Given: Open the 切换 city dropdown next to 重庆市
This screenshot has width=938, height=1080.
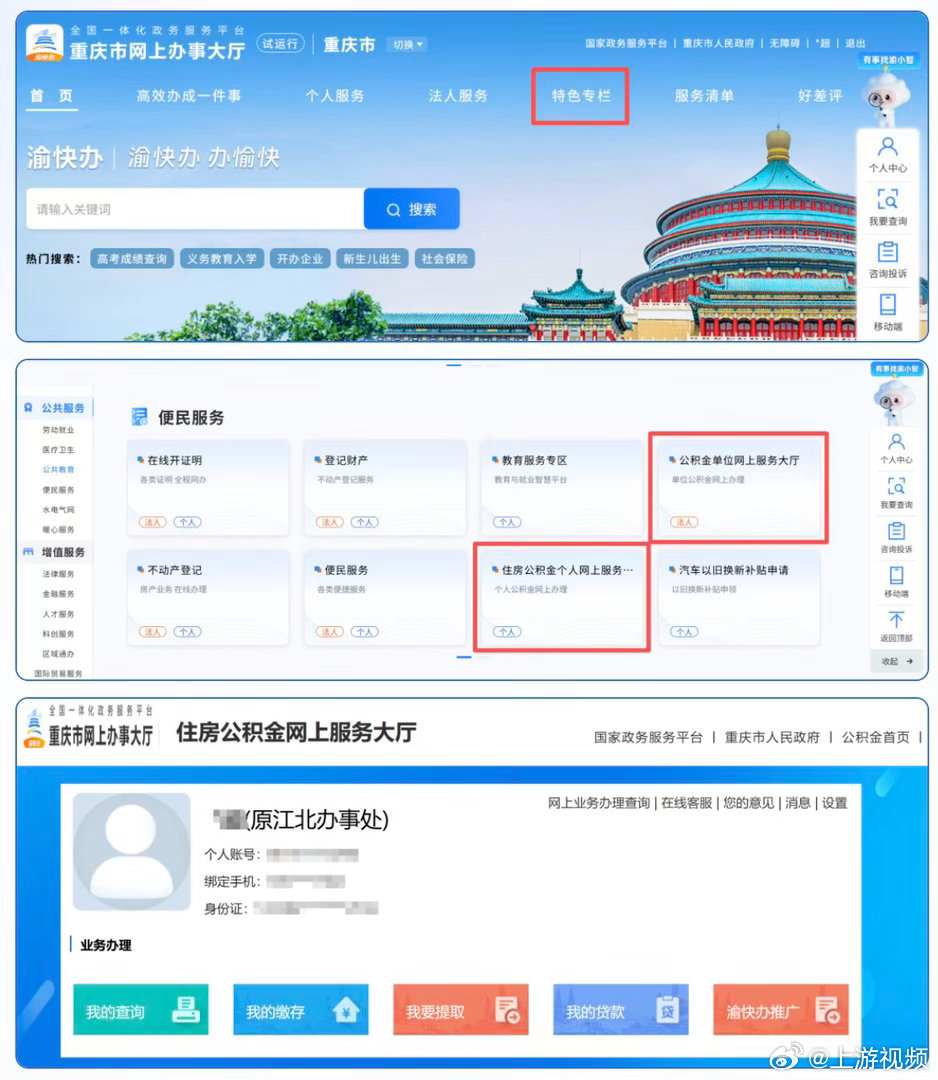Looking at the screenshot, I should 407,45.
